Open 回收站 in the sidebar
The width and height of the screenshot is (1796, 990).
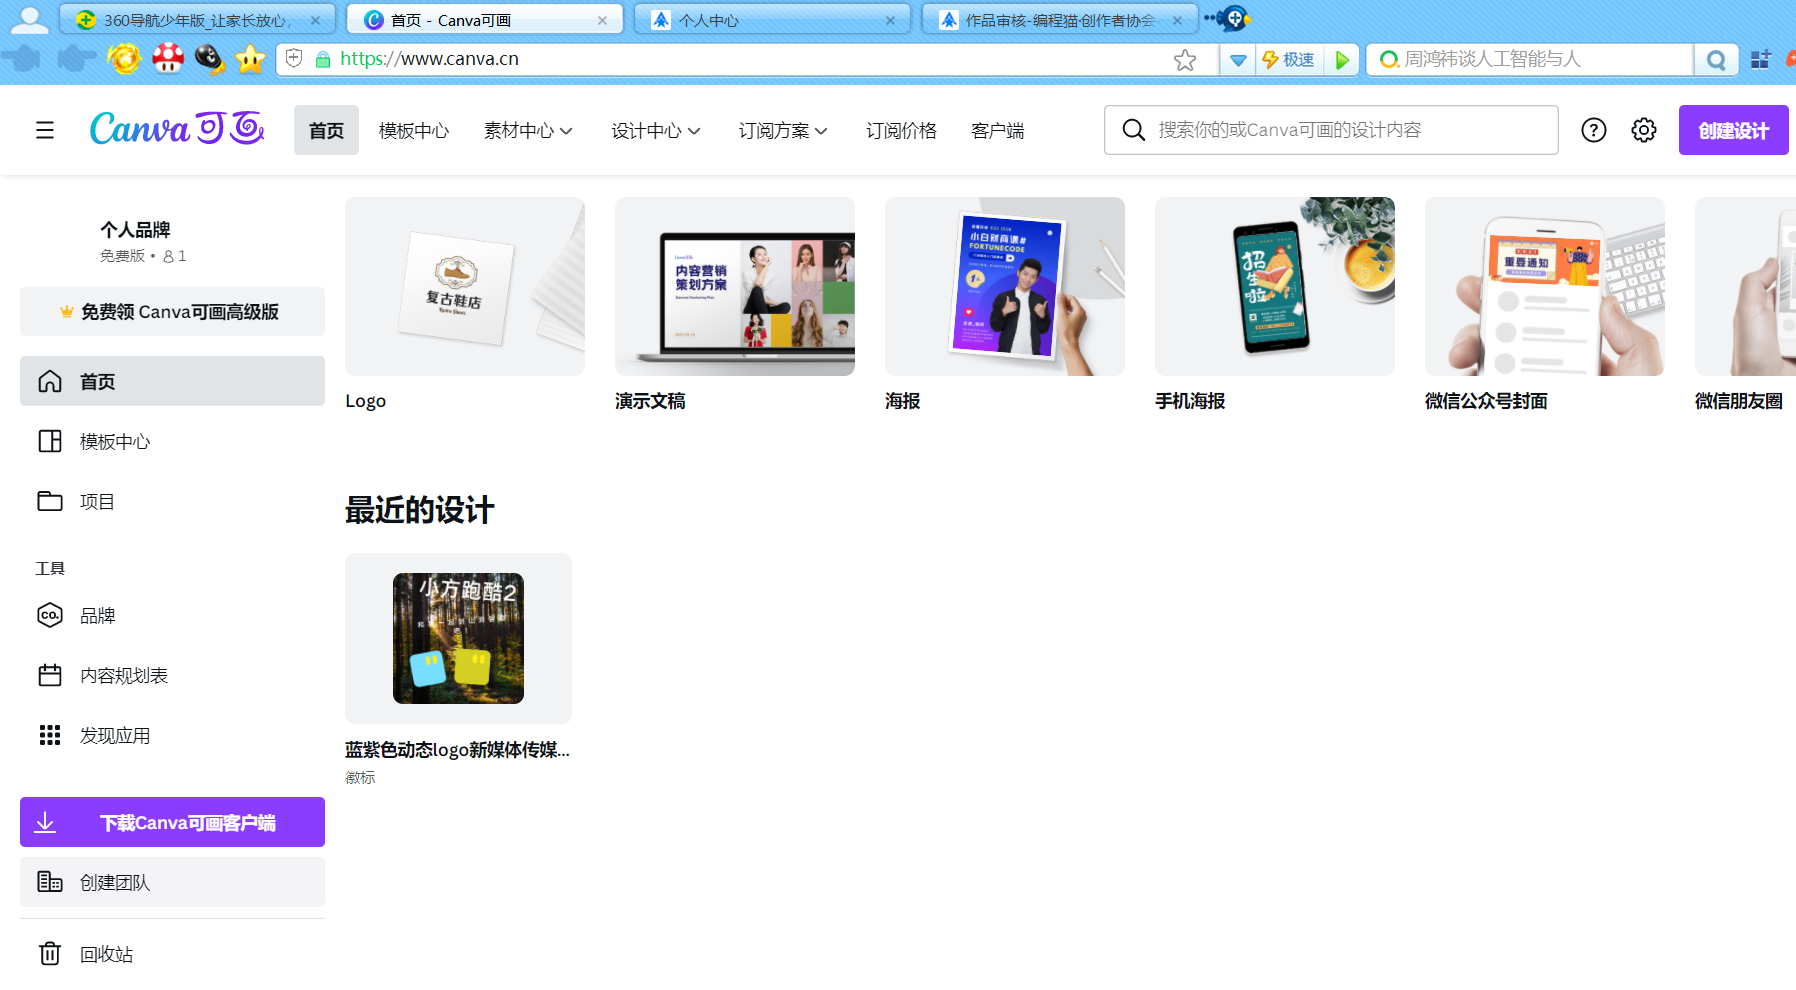tap(172, 954)
